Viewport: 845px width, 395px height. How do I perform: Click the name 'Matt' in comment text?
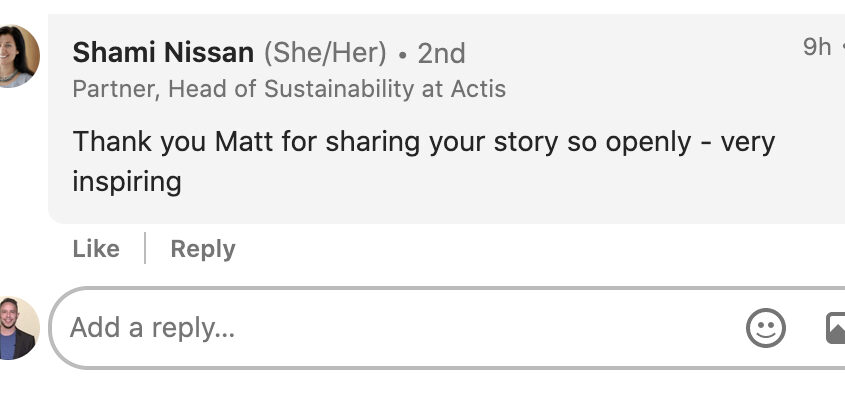point(244,142)
